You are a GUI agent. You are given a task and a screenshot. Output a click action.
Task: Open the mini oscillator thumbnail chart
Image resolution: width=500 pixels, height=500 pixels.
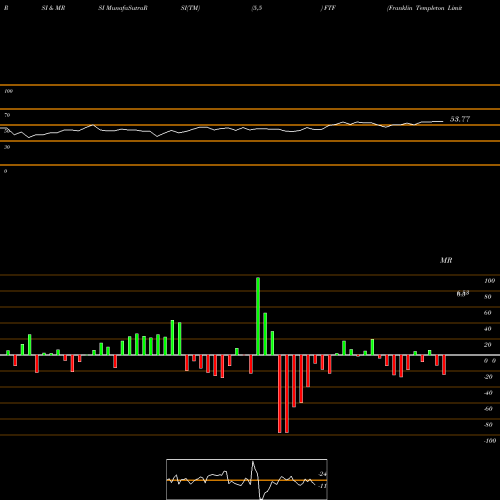247,479
